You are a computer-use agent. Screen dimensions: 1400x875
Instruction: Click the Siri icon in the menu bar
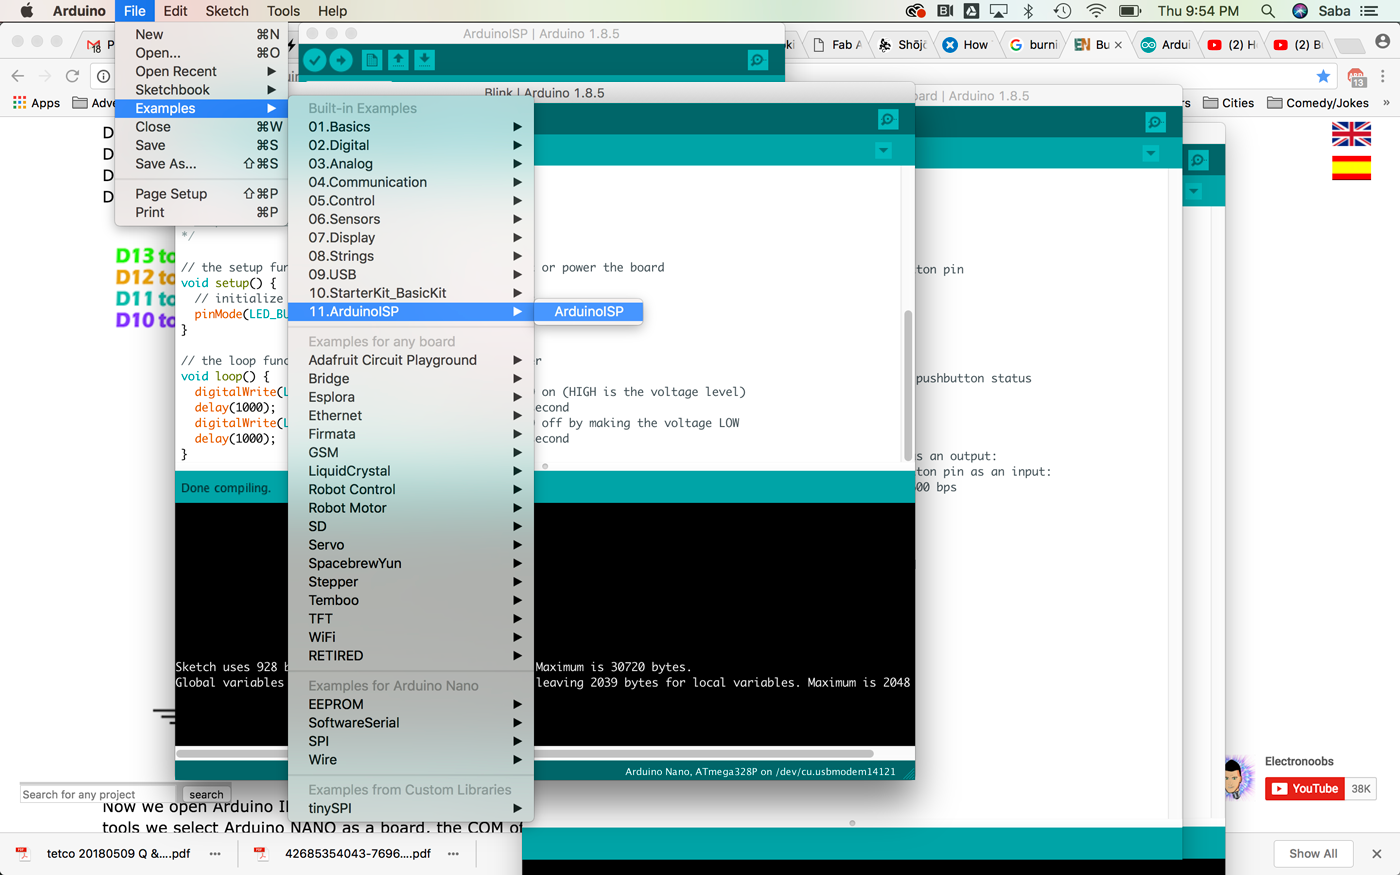click(x=1300, y=11)
